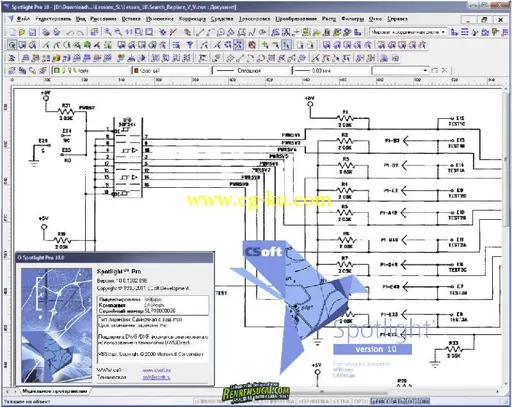
Task: Select the Zoom in magnifier icon
Action: click(108, 32)
